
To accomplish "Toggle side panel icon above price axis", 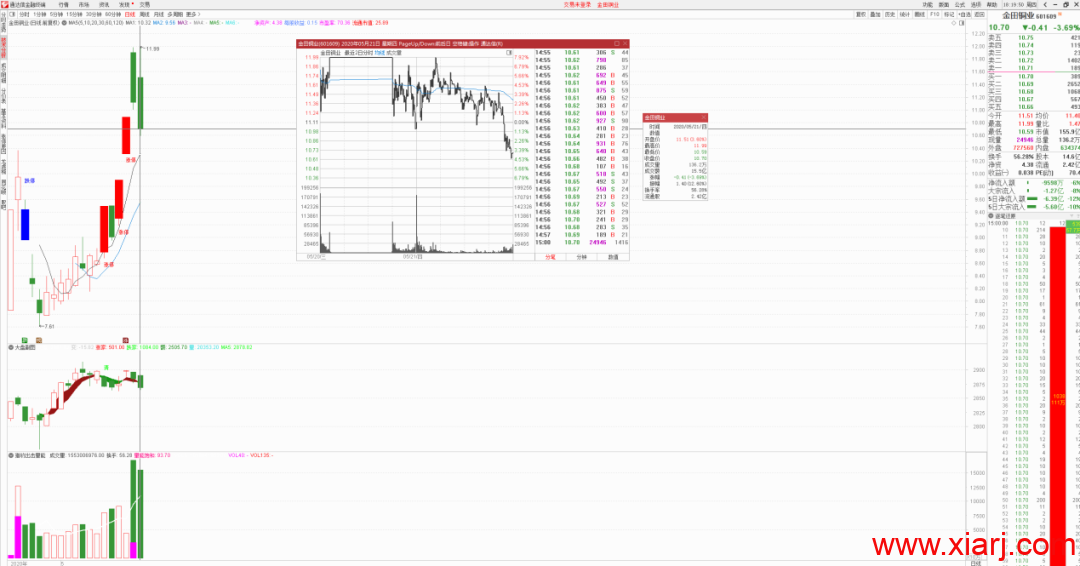I will click(x=962, y=23).
